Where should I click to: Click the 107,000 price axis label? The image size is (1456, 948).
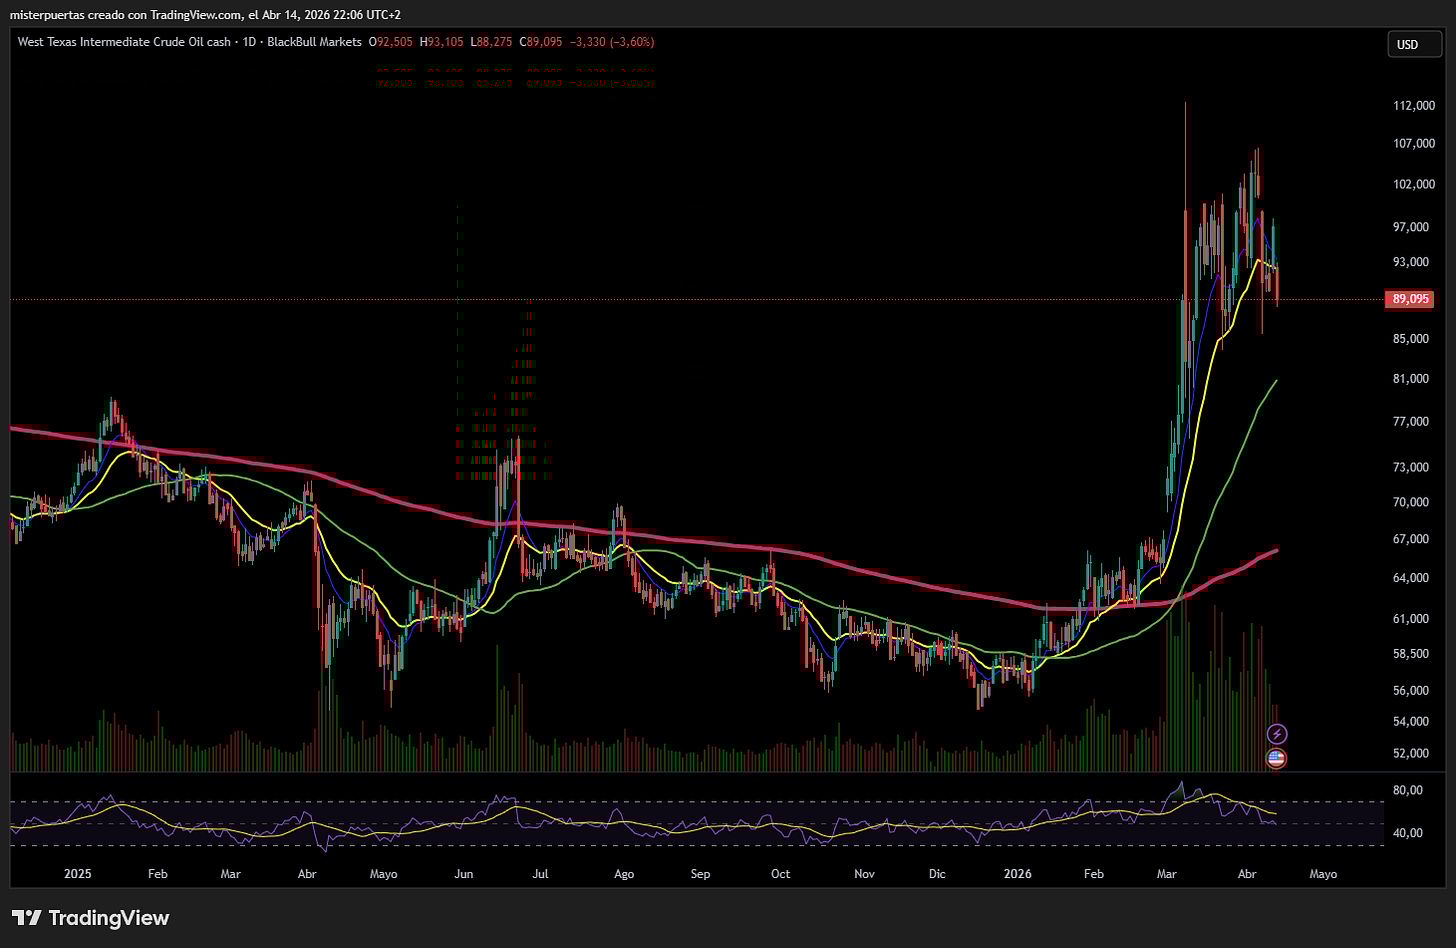1414,144
